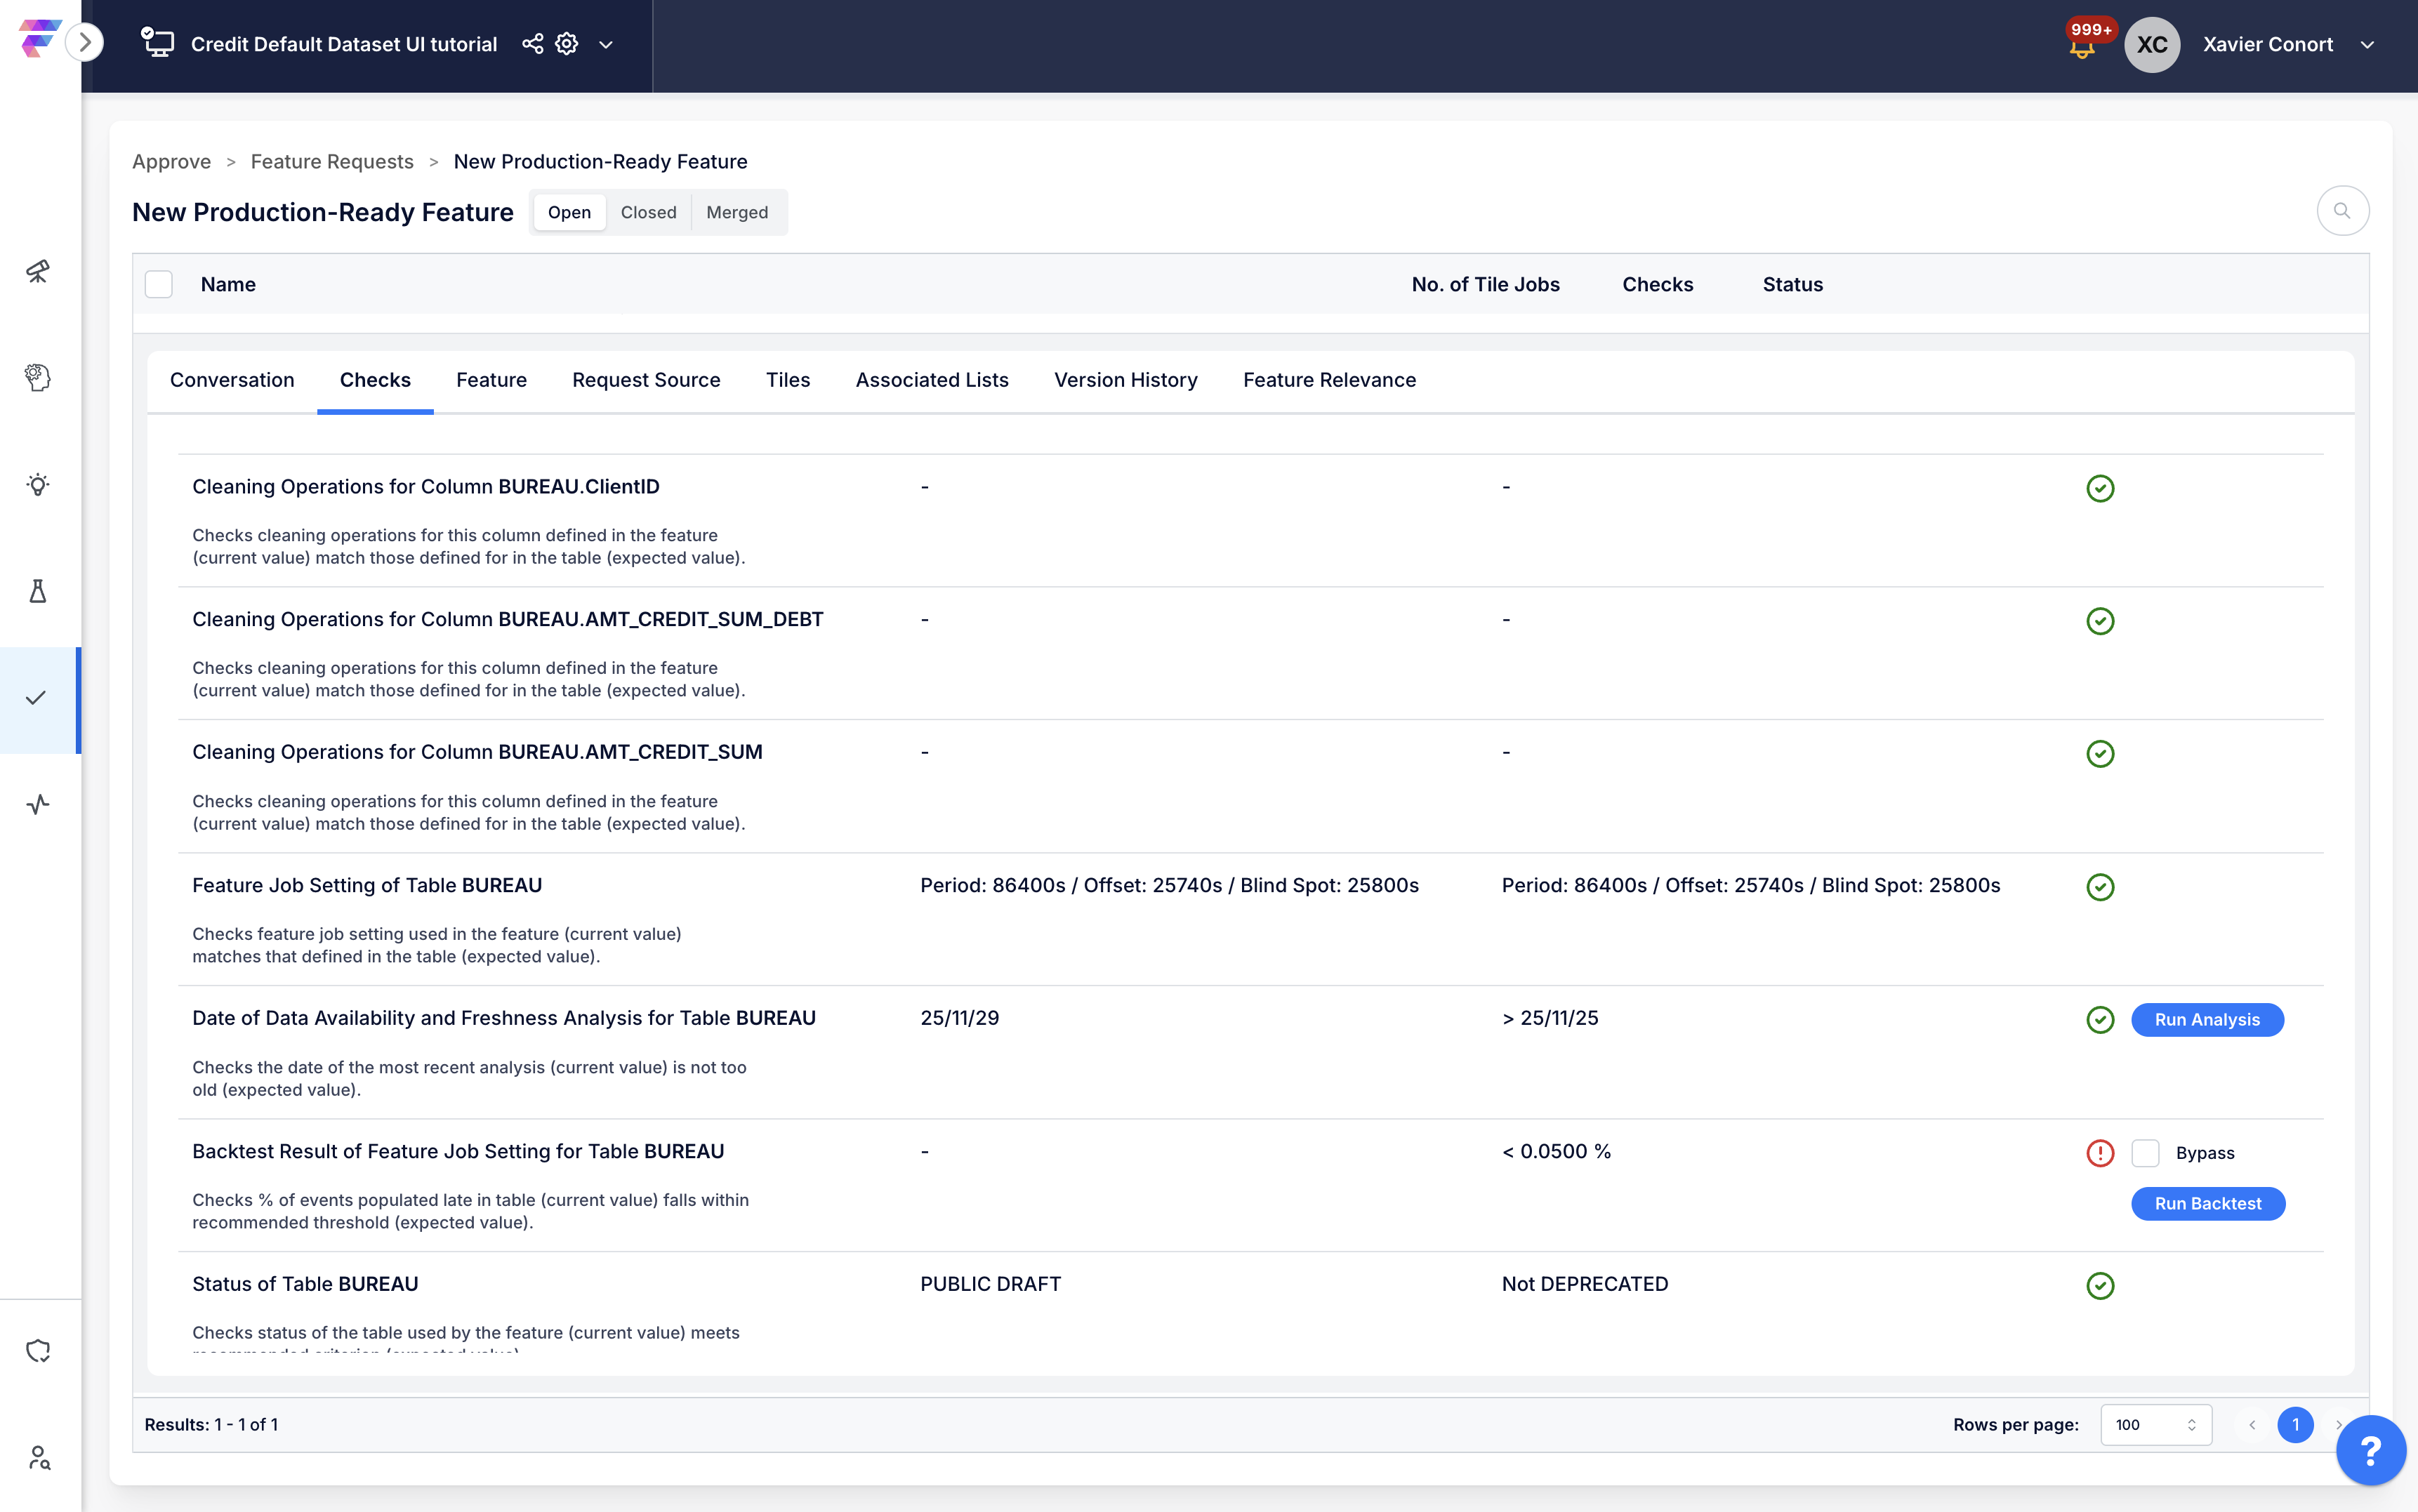Check the select-all checkbox beside Name
The image size is (2418, 1512).
(x=159, y=284)
